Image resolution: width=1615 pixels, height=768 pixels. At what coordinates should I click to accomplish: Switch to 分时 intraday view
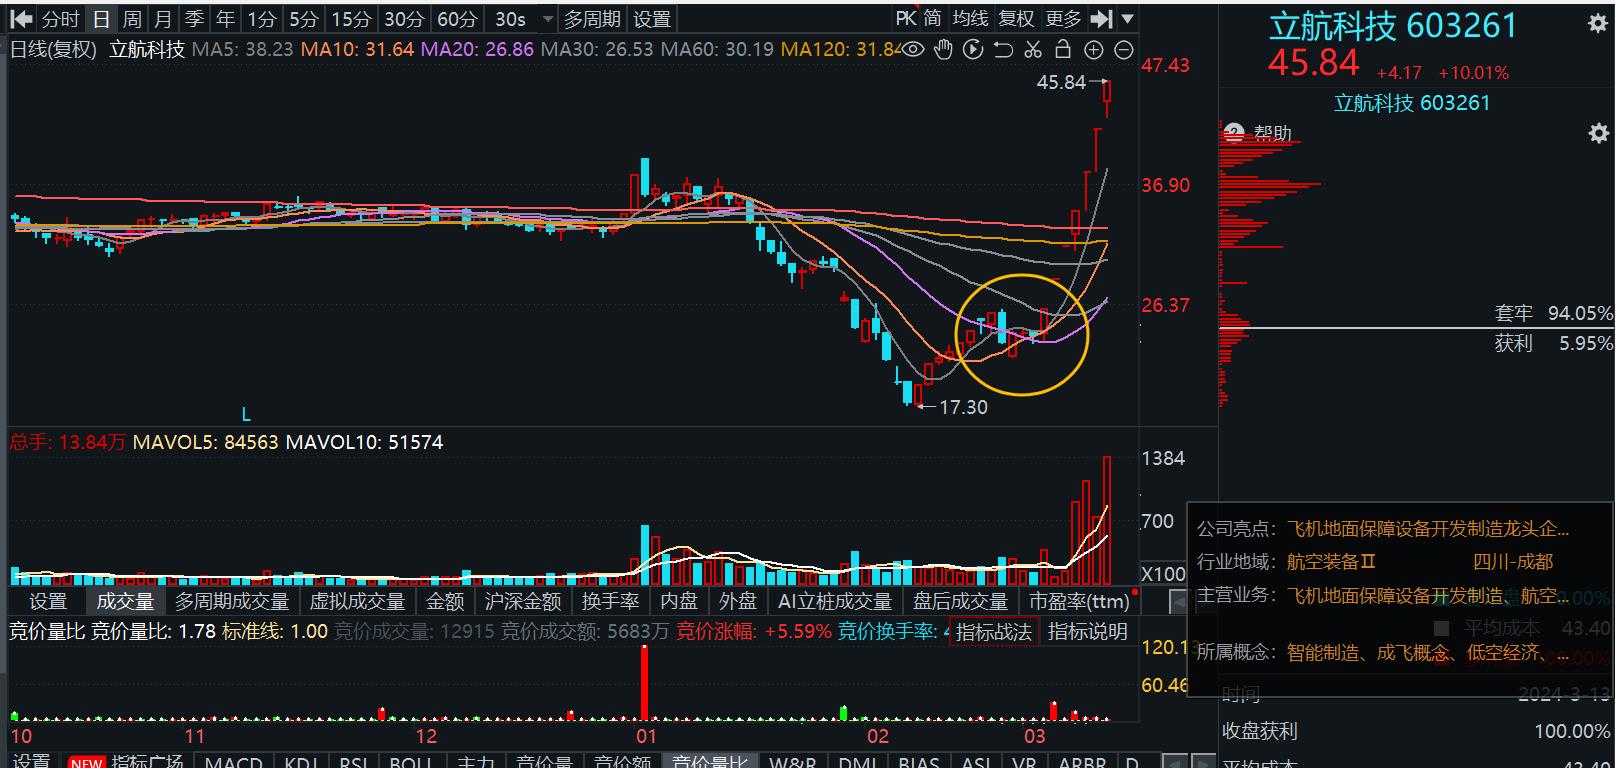(x=61, y=19)
